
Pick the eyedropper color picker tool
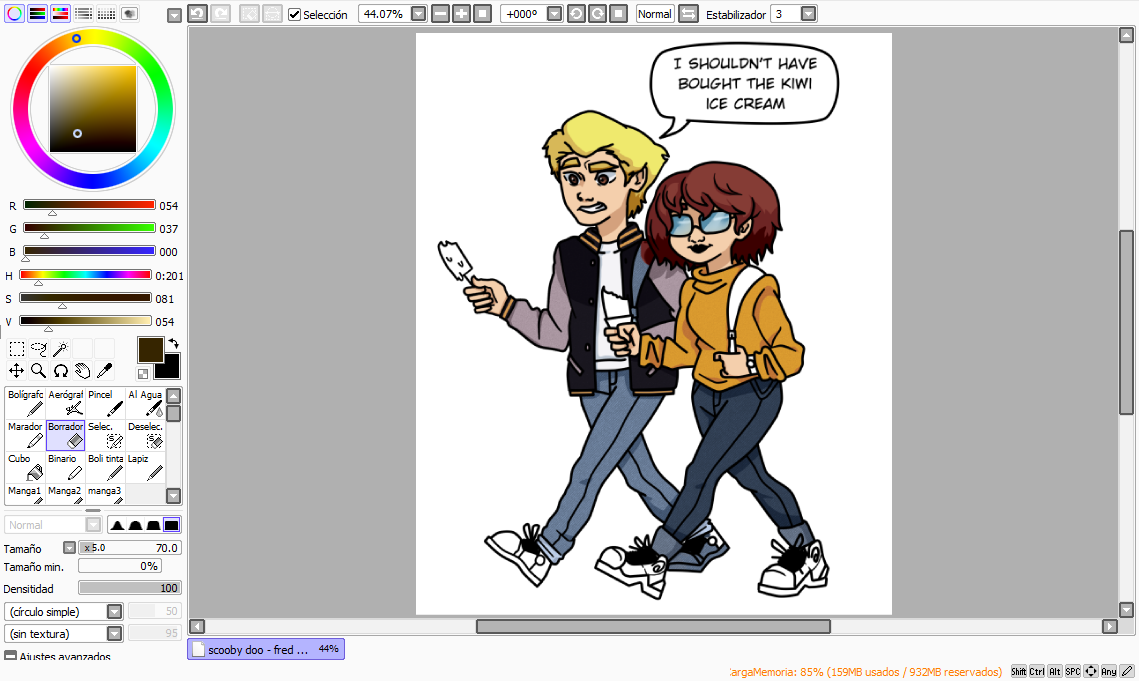click(105, 371)
